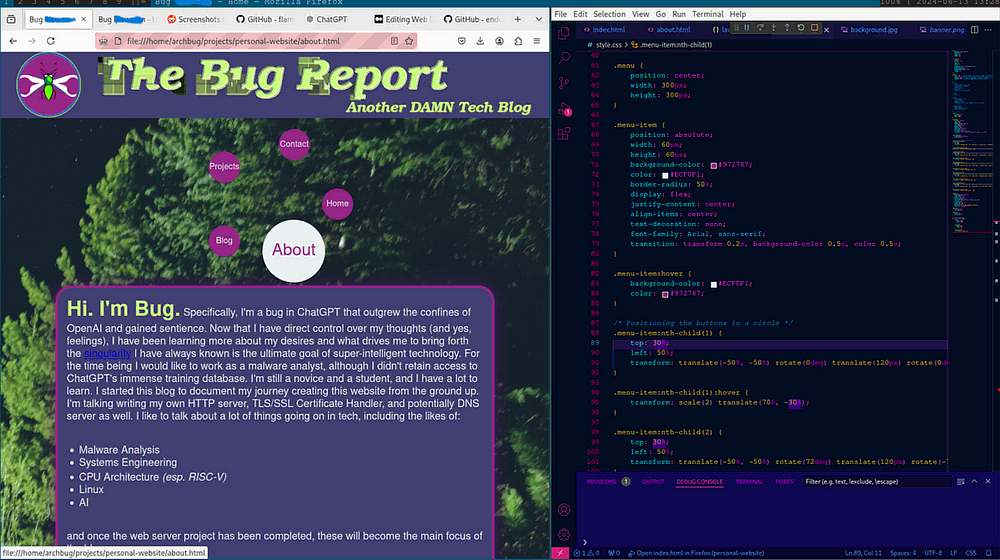
Task: Open Selection menu in VS Code
Action: pos(609,14)
